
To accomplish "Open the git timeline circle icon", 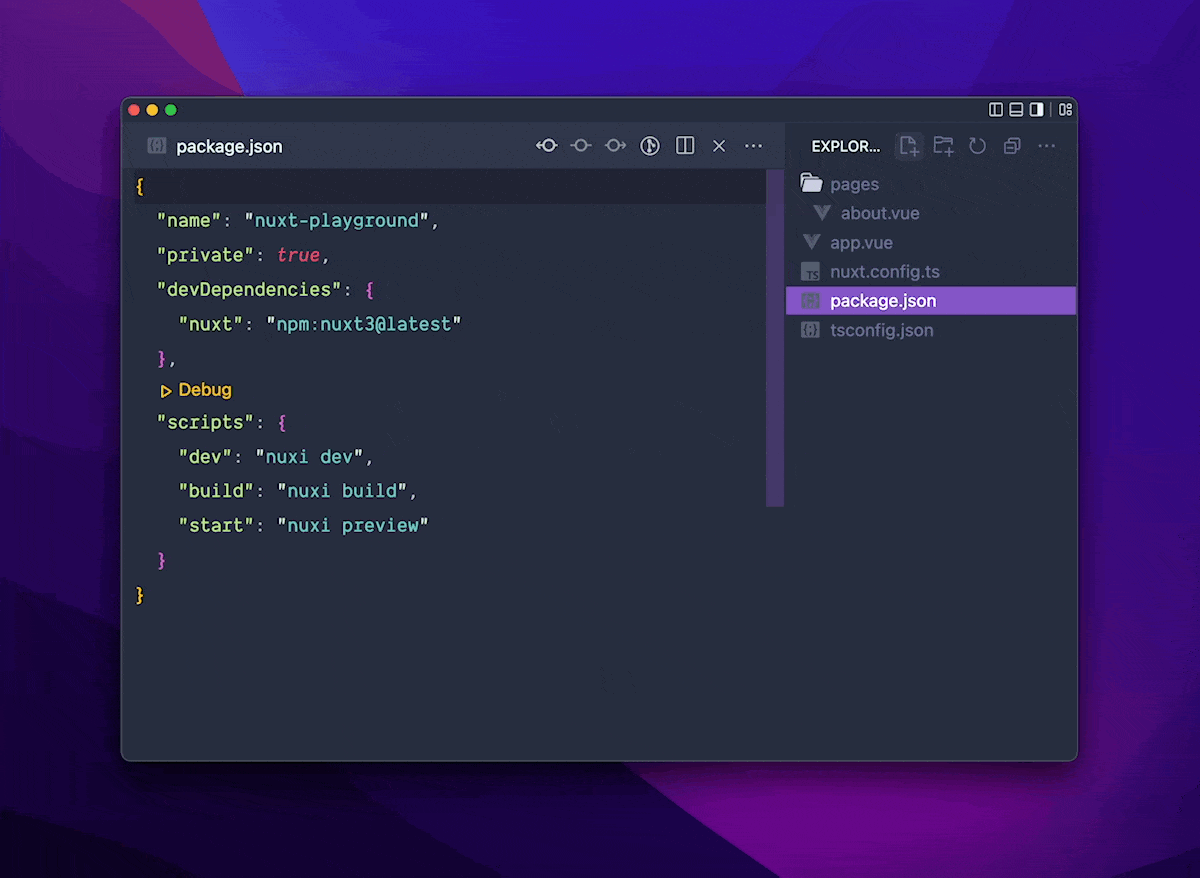I will pos(650,146).
